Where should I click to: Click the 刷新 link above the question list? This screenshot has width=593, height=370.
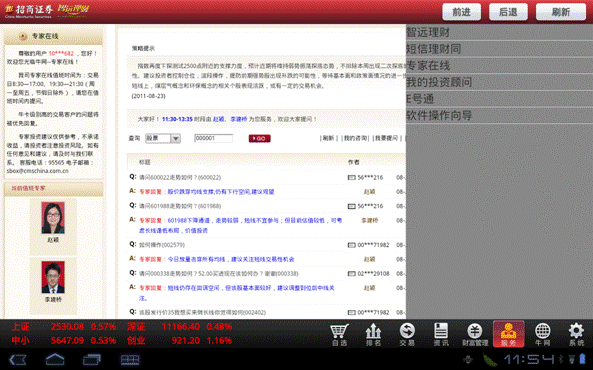click(328, 138)
